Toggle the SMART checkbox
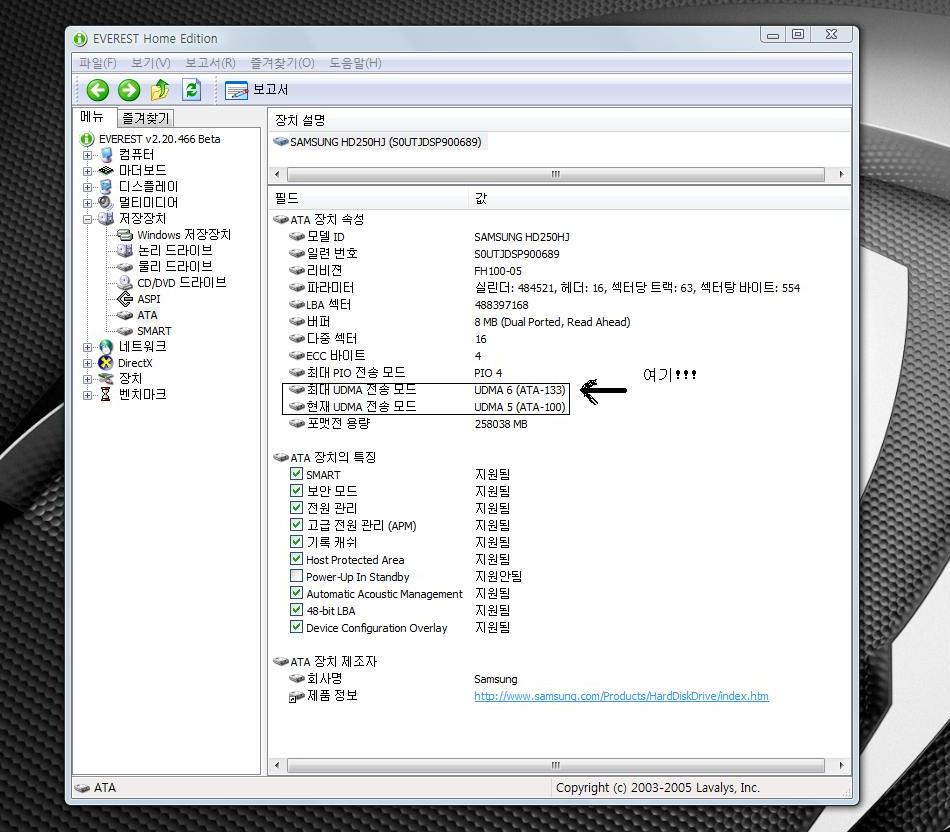Viewport: 950px width, 832px height. coord(296,474)
